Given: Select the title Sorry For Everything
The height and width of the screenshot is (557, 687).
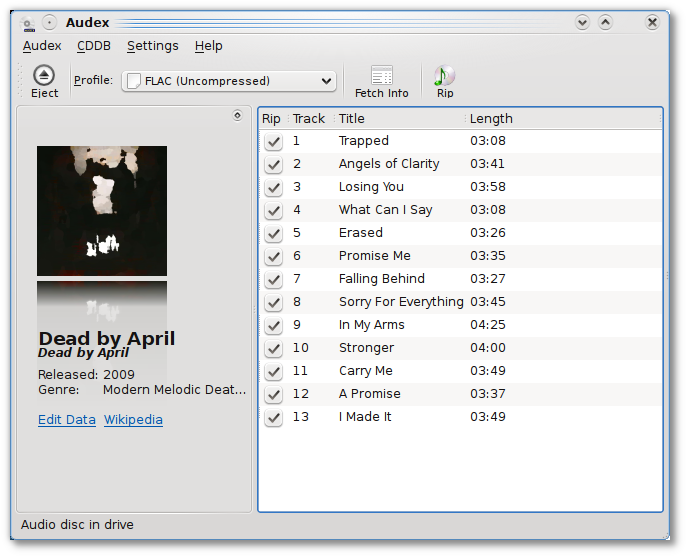Looking at the screenshot, I should click(x=401, y=302).
